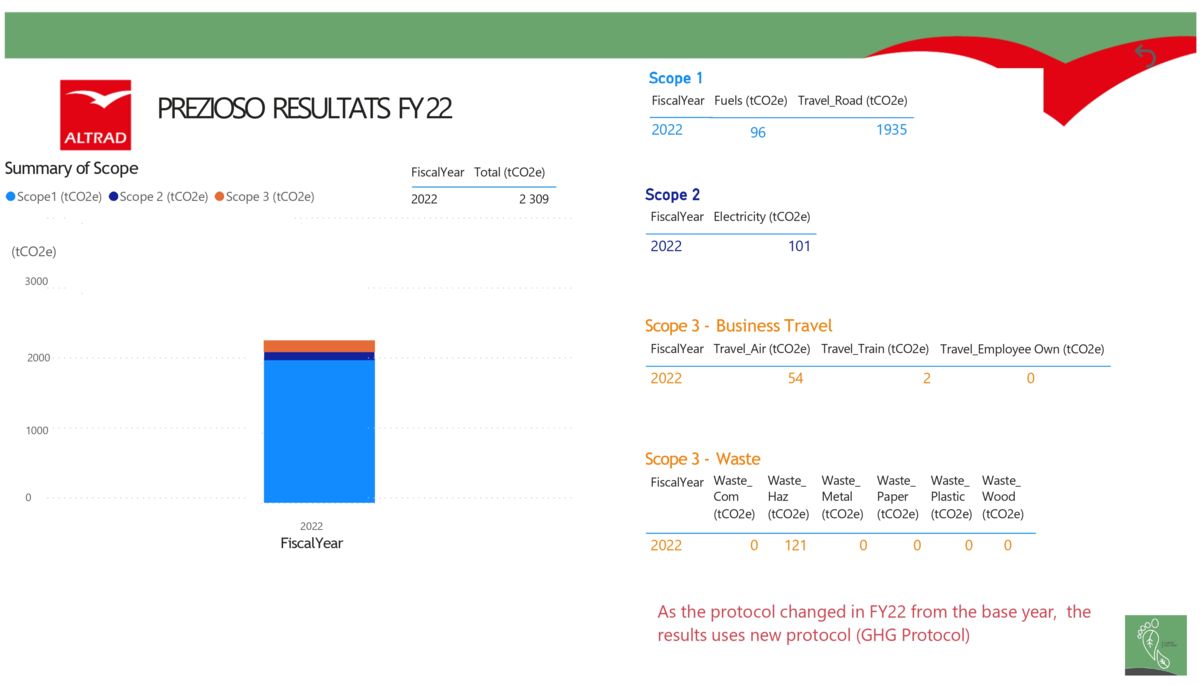Sort by Waste_Wood (tCO2e) column header
1200x685 pixels.
click(x=1003, y=498)
